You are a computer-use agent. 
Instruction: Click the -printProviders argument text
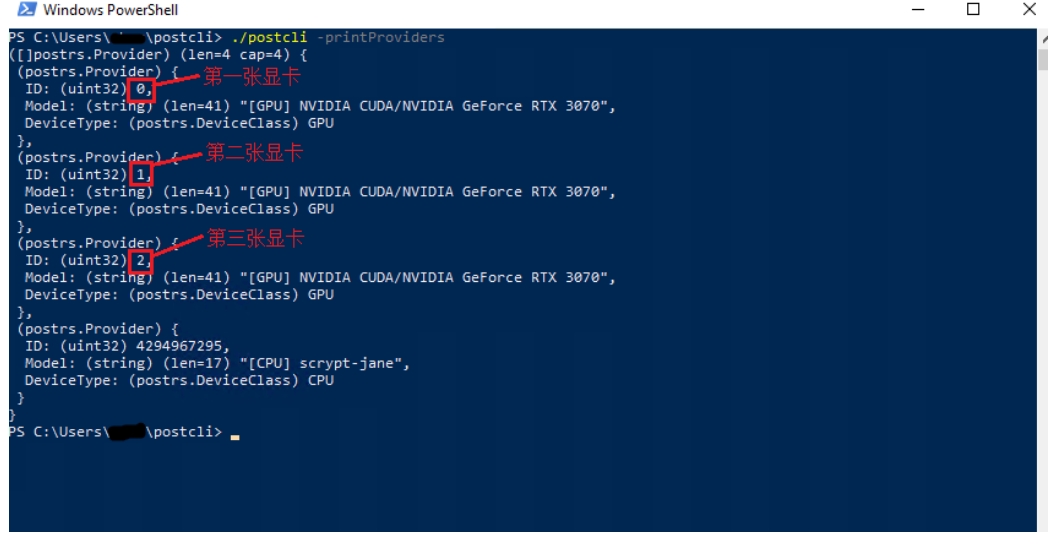tap(380, 37)
